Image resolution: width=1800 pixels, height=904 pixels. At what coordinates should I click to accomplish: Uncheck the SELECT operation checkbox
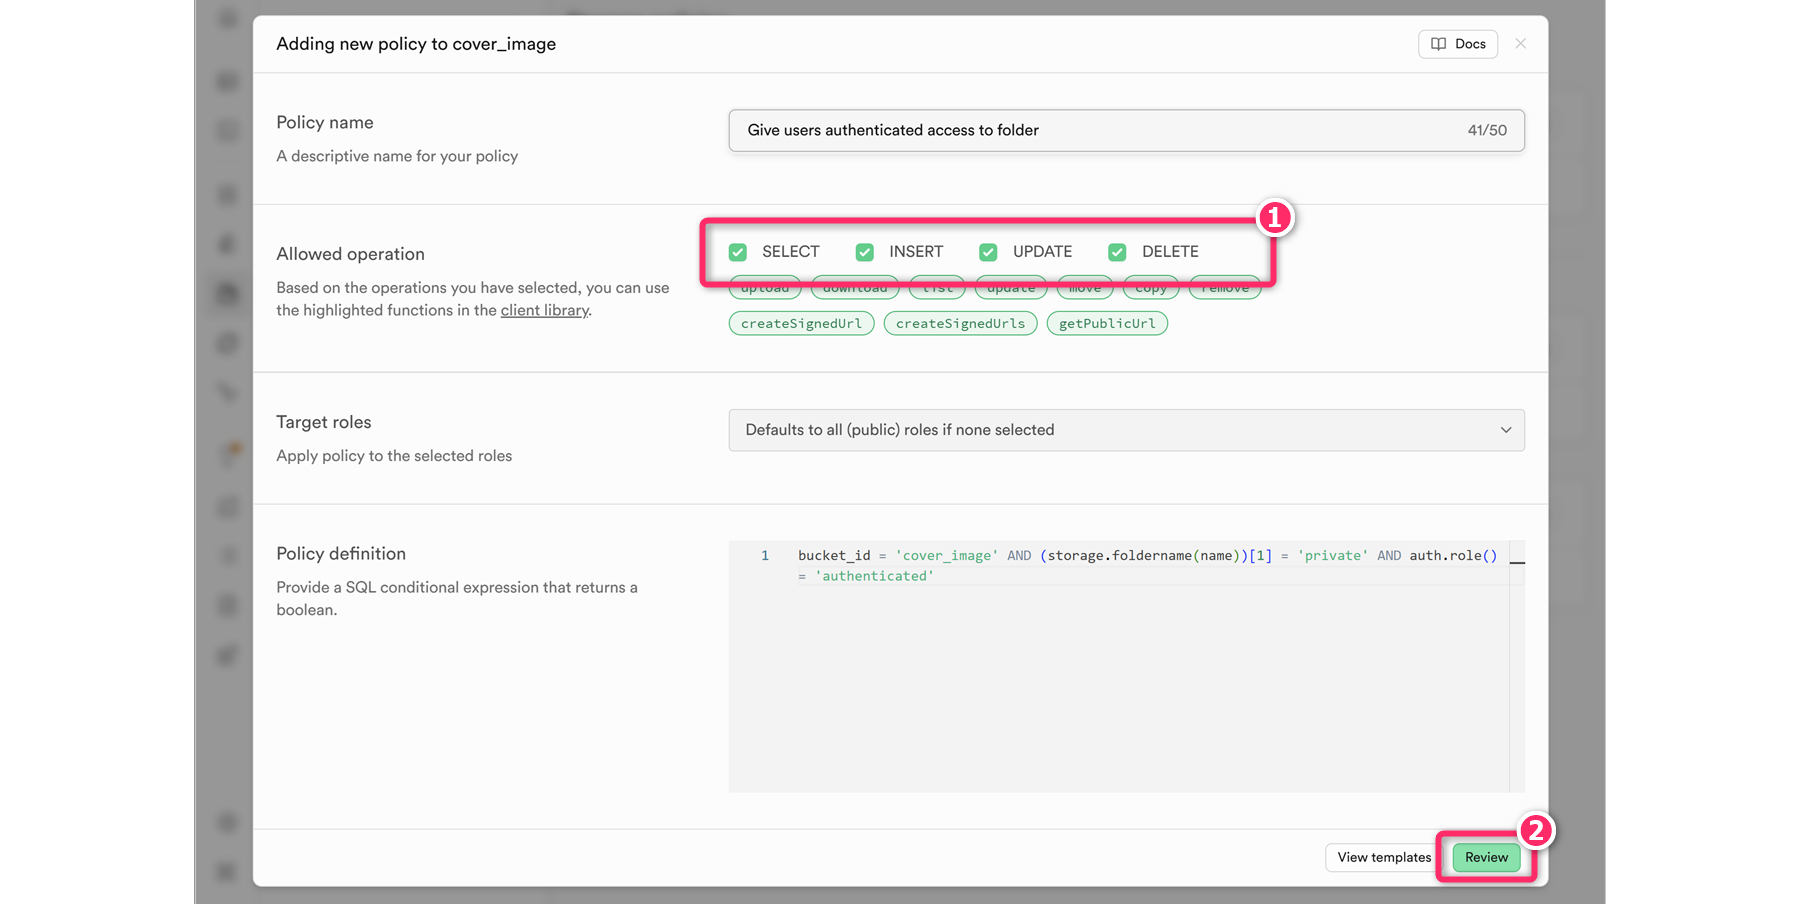(x=738, y=252)
